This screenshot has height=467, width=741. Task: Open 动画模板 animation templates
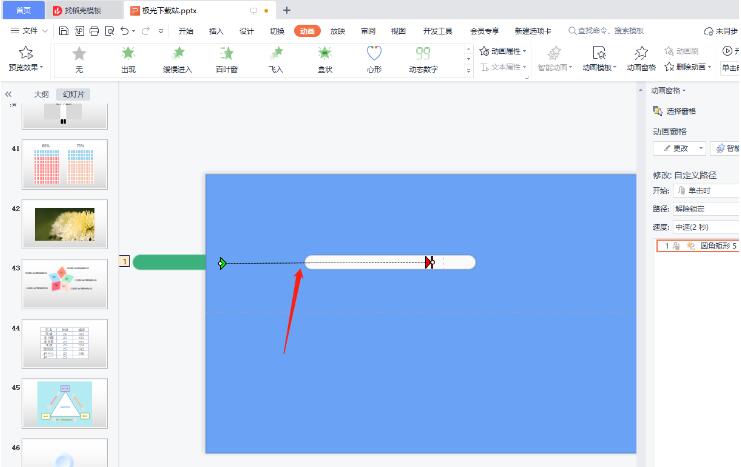(x=598, y=59)
